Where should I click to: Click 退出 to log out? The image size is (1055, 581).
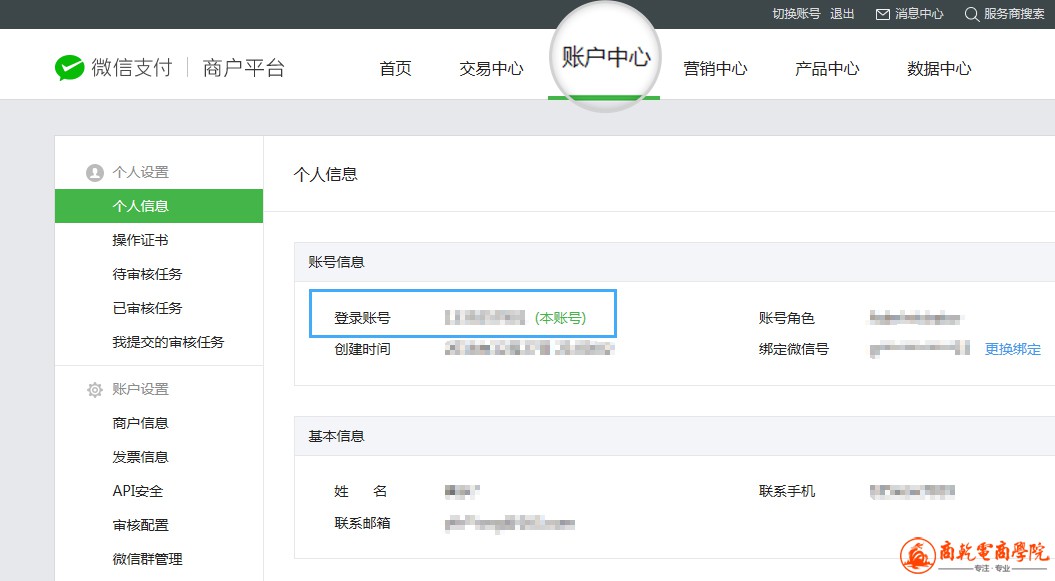[842, 14]
